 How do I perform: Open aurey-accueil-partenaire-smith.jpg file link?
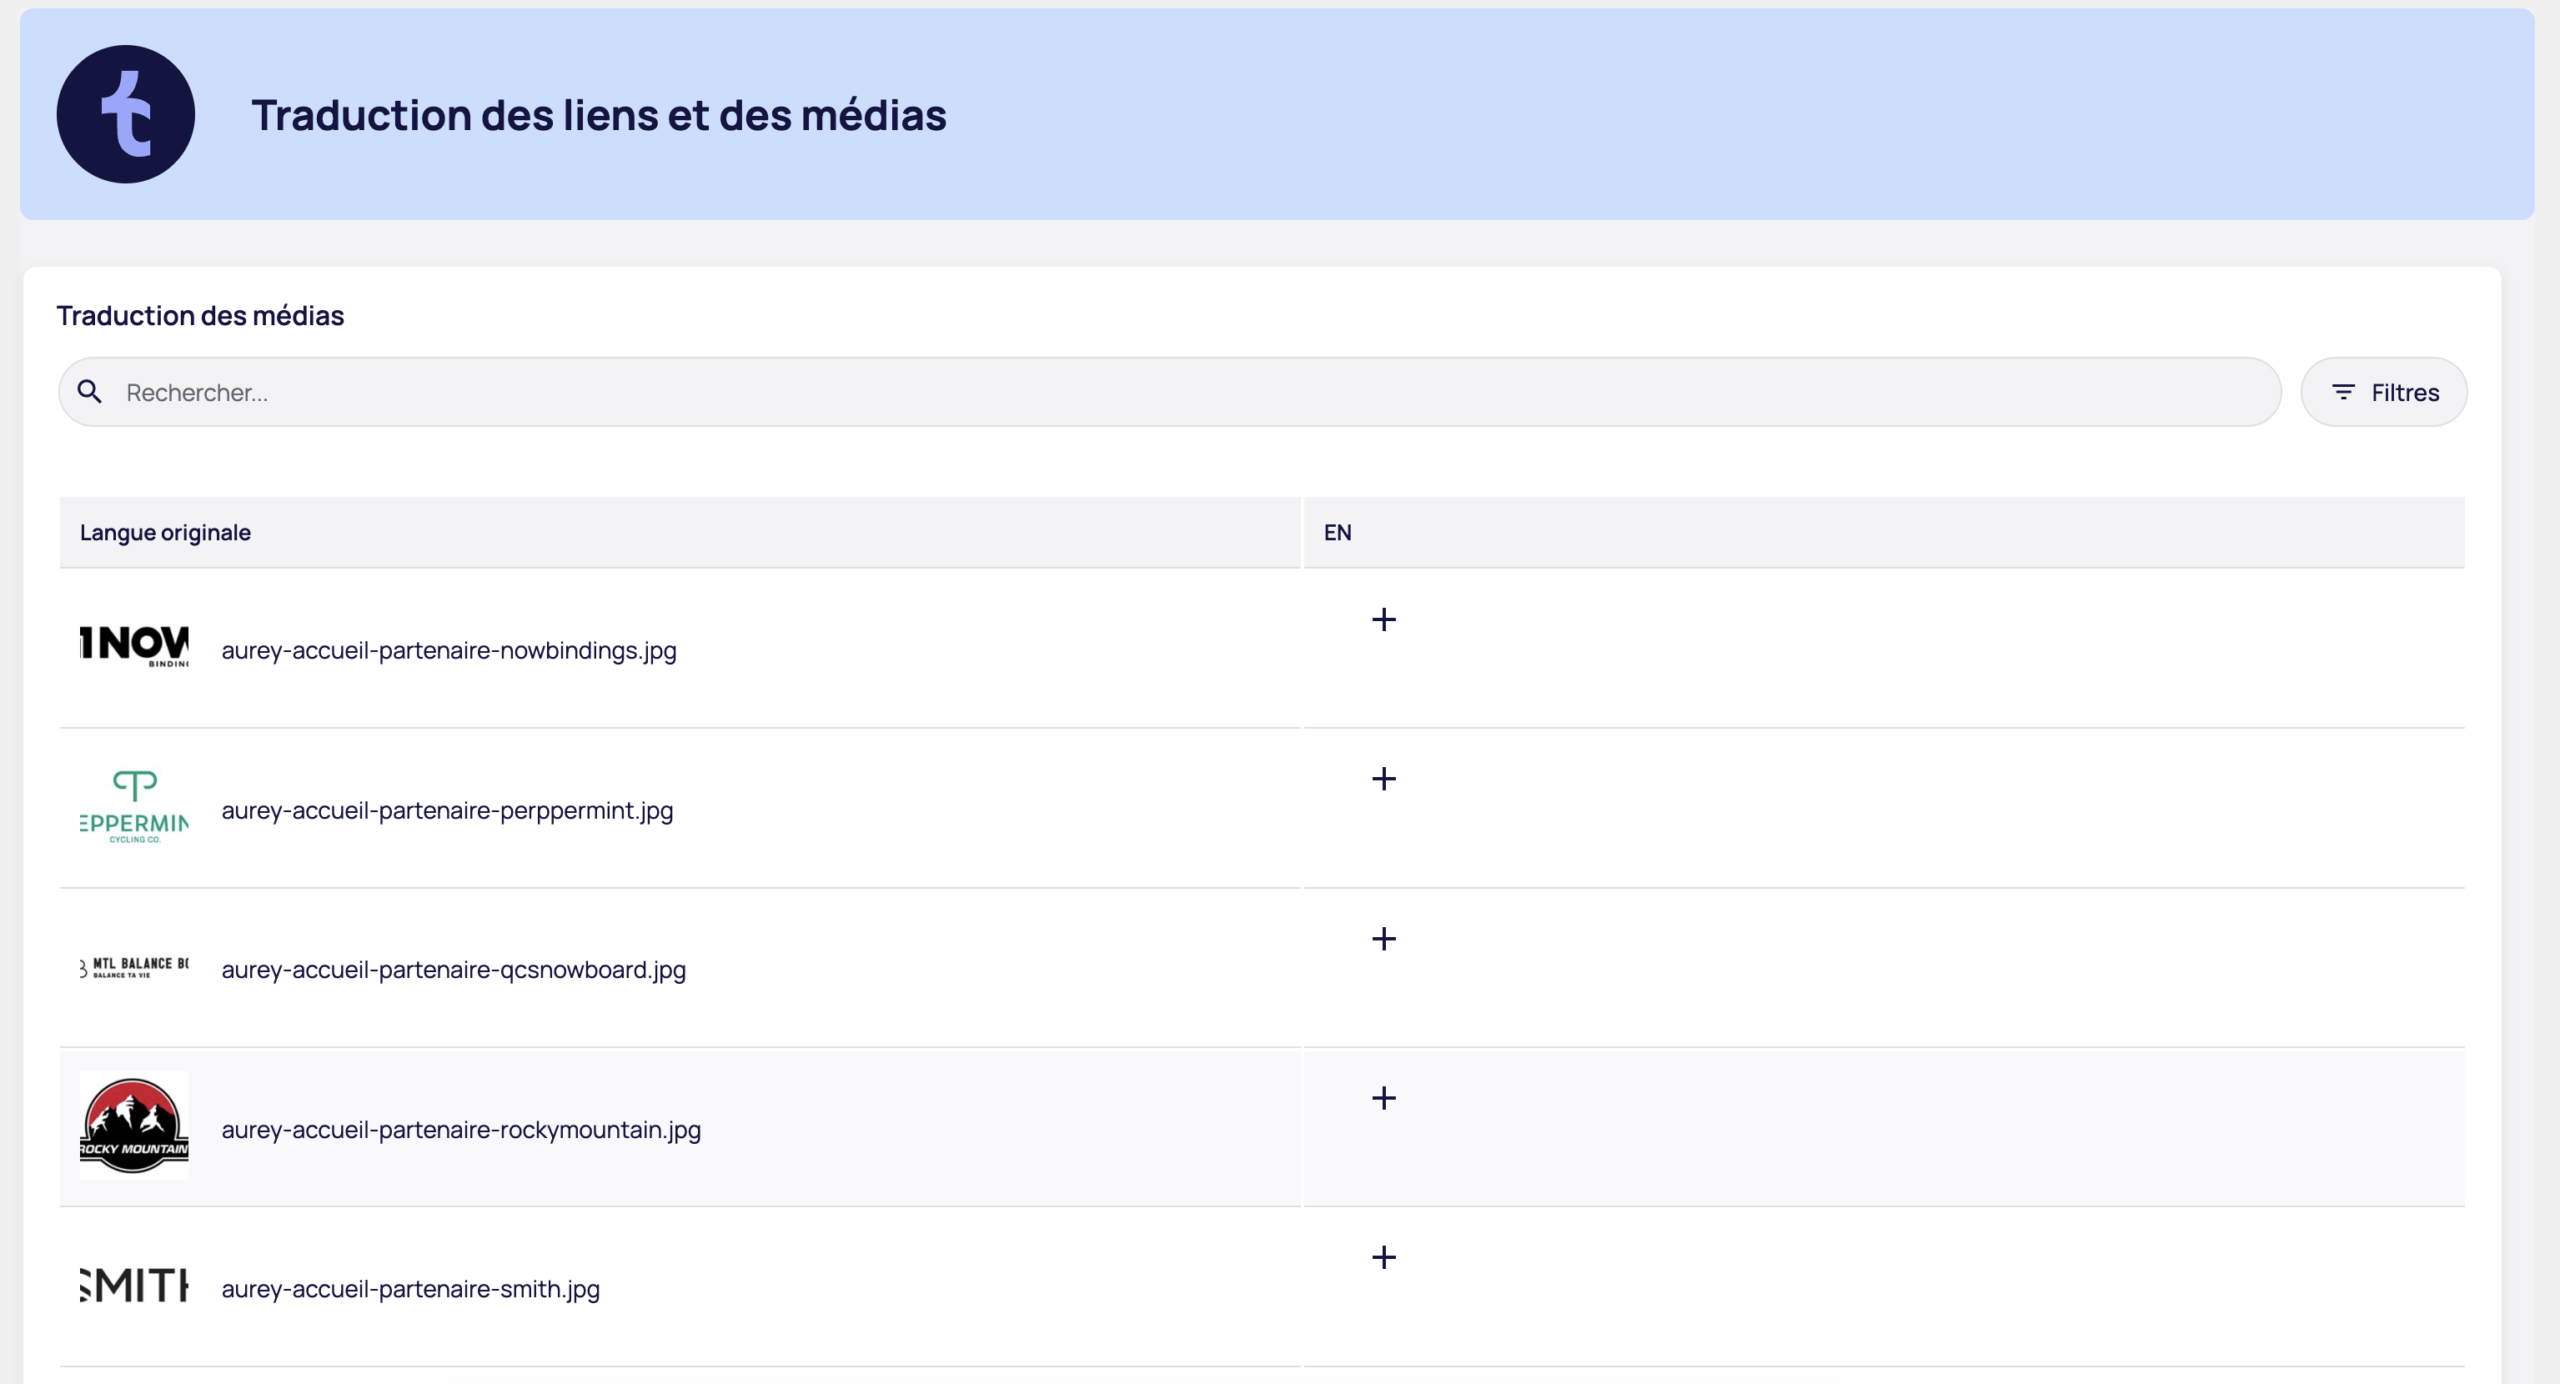pos(411,1289)
